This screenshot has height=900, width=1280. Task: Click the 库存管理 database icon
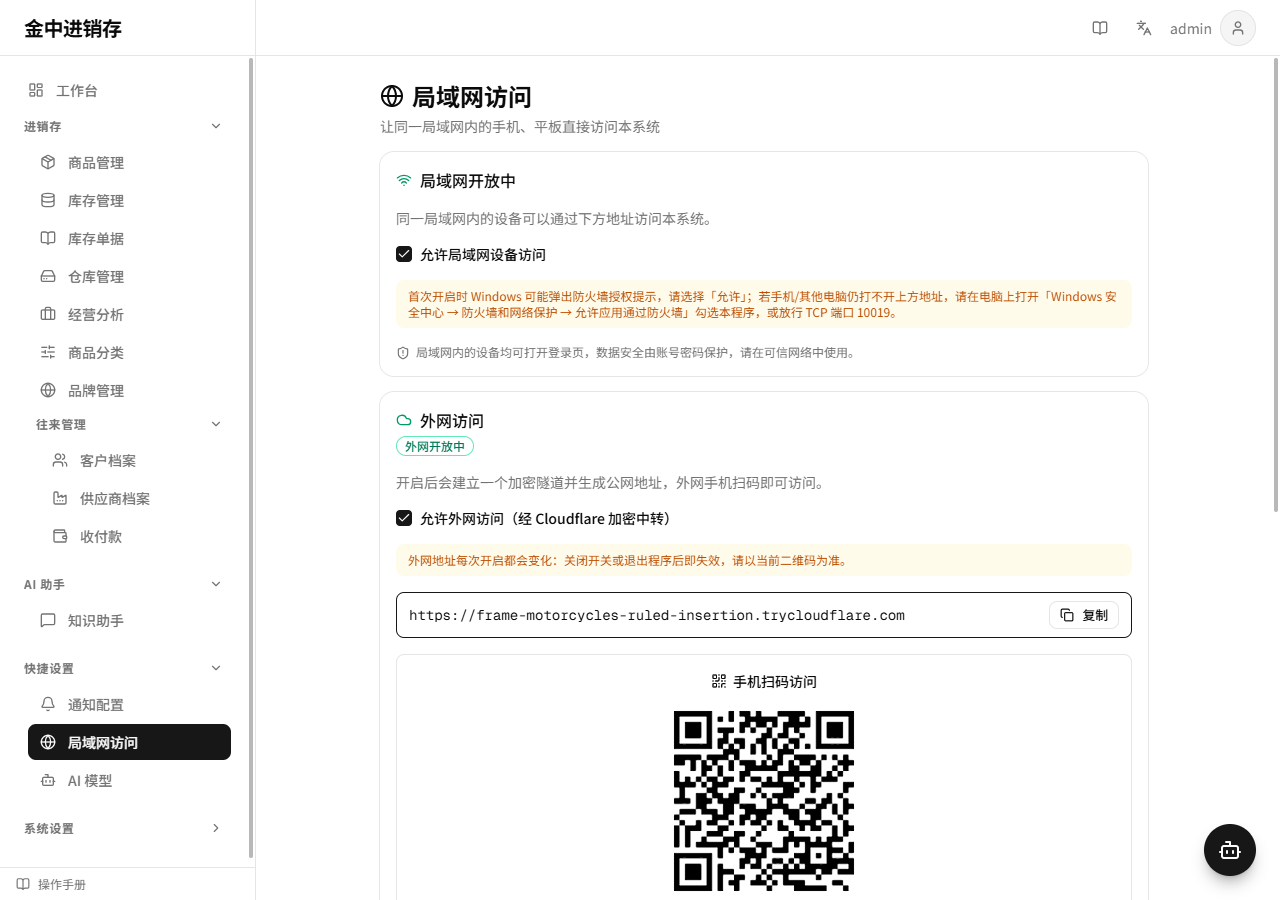(x=48, y=200)
